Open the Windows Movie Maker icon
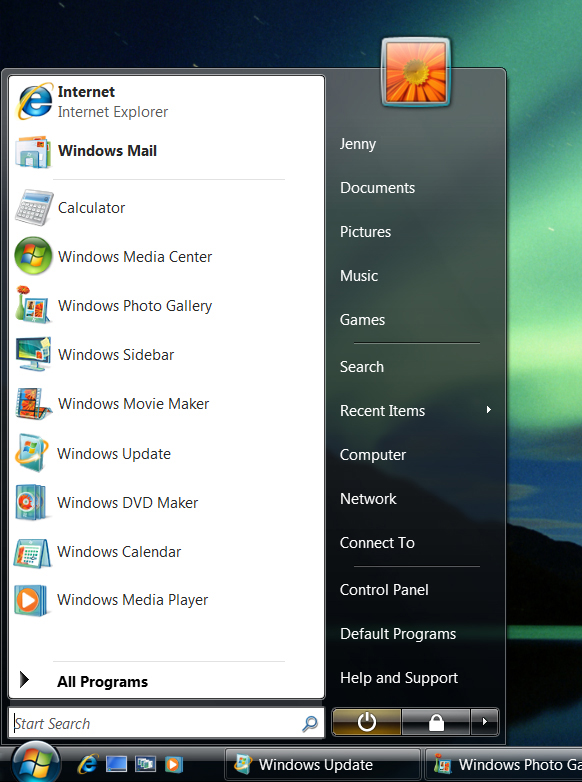This screenshot has width=582, height=782. [x=33, y=403]
